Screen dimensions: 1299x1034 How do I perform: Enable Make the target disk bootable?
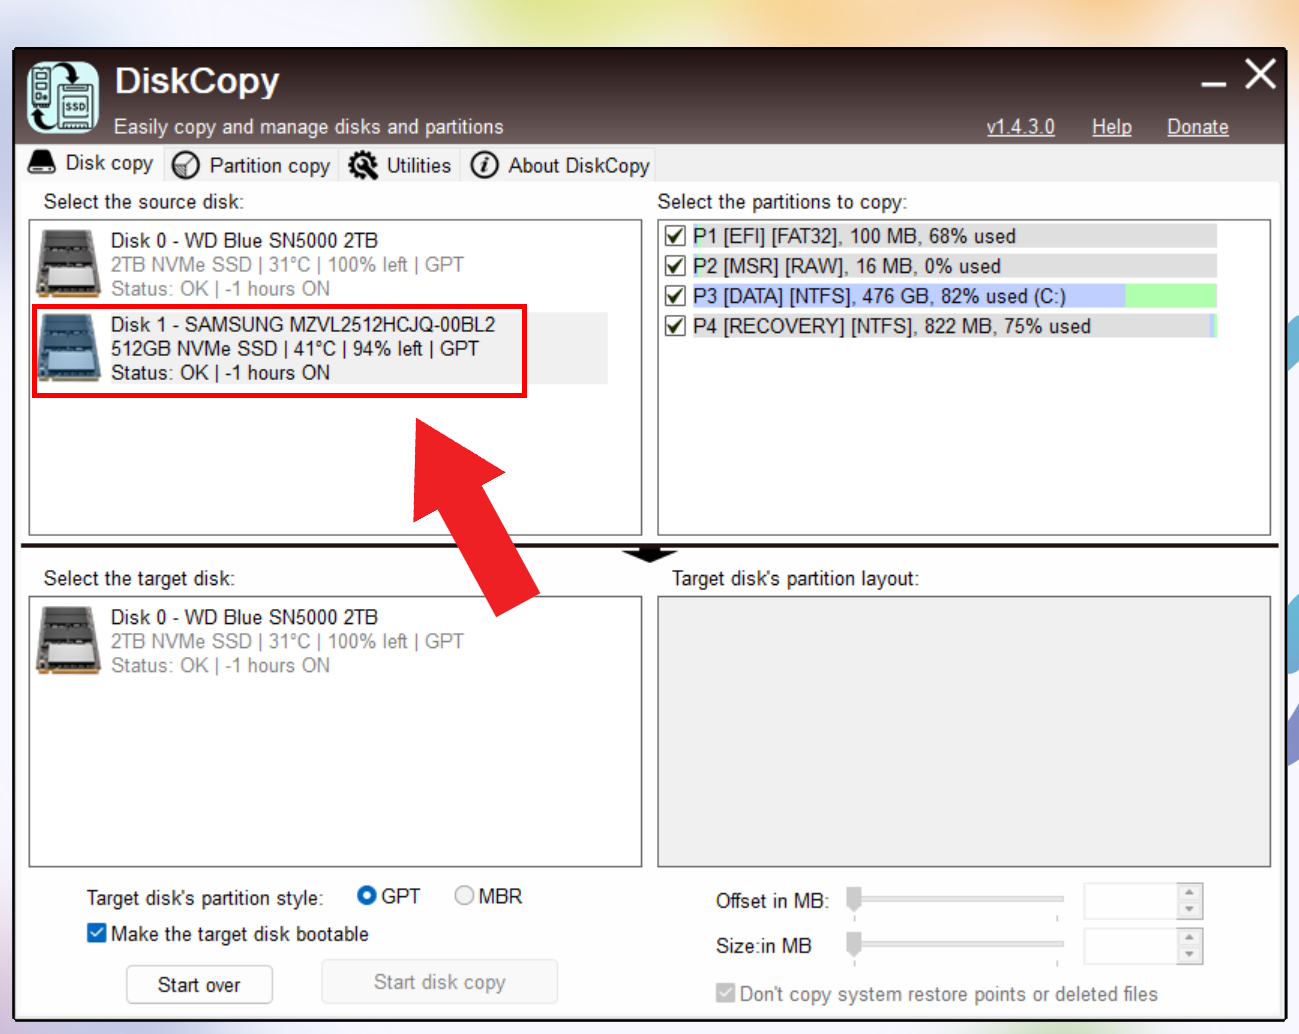pyautogui.click(x=96, y=933)
